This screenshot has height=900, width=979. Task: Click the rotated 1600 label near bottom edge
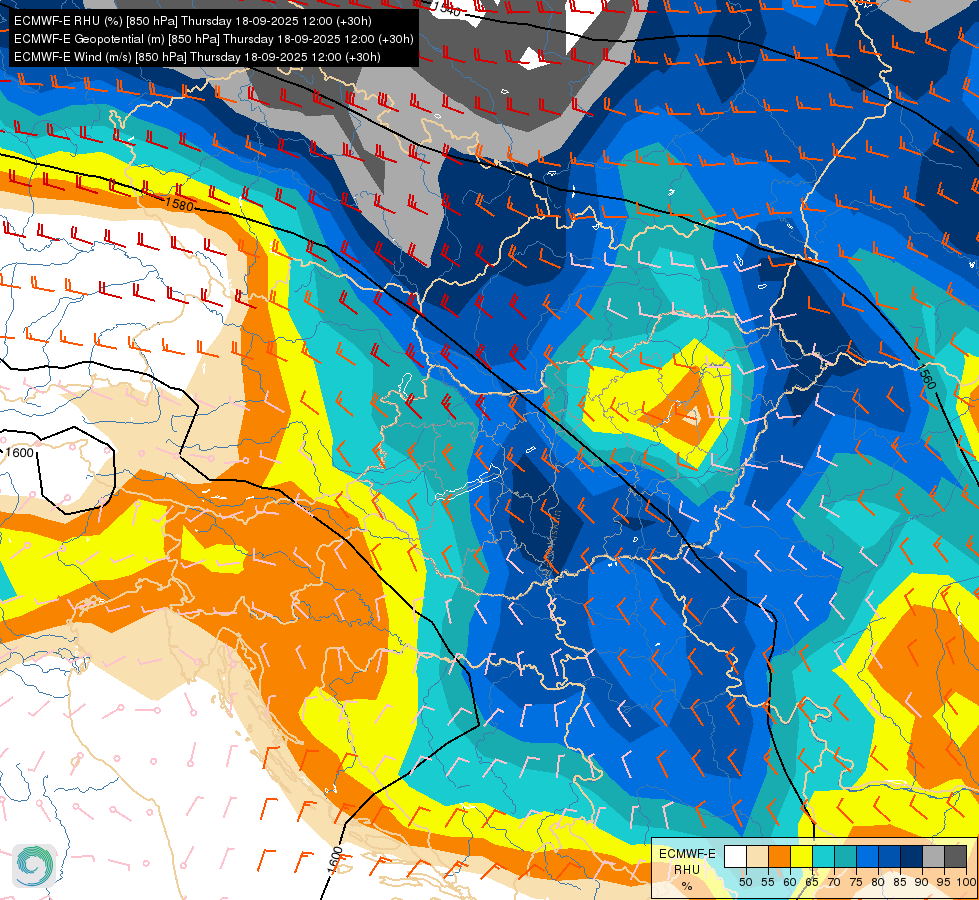[335, 860]
